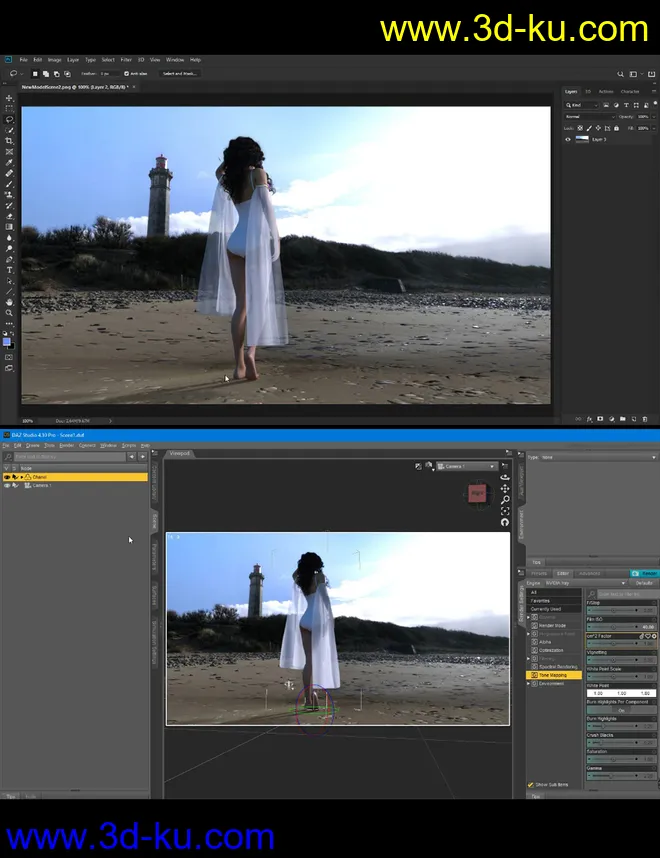This screenshot has height=858, width=660.
Task: Activate the Hand tool
Action: 10,302
